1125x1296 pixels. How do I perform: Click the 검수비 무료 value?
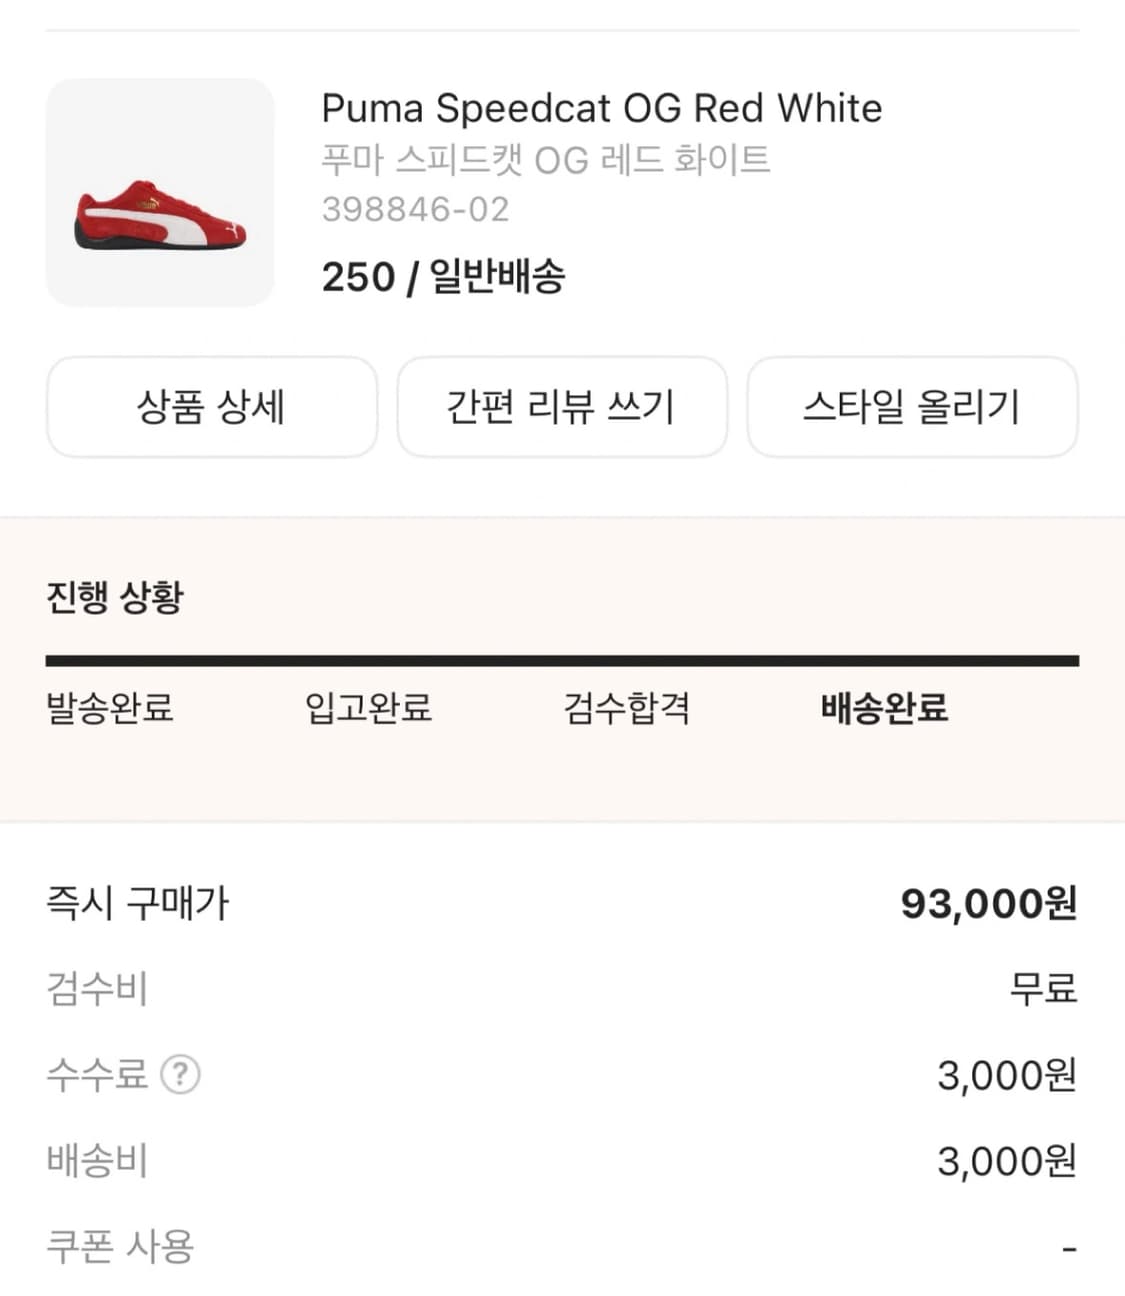click(x=1042, y=989)
